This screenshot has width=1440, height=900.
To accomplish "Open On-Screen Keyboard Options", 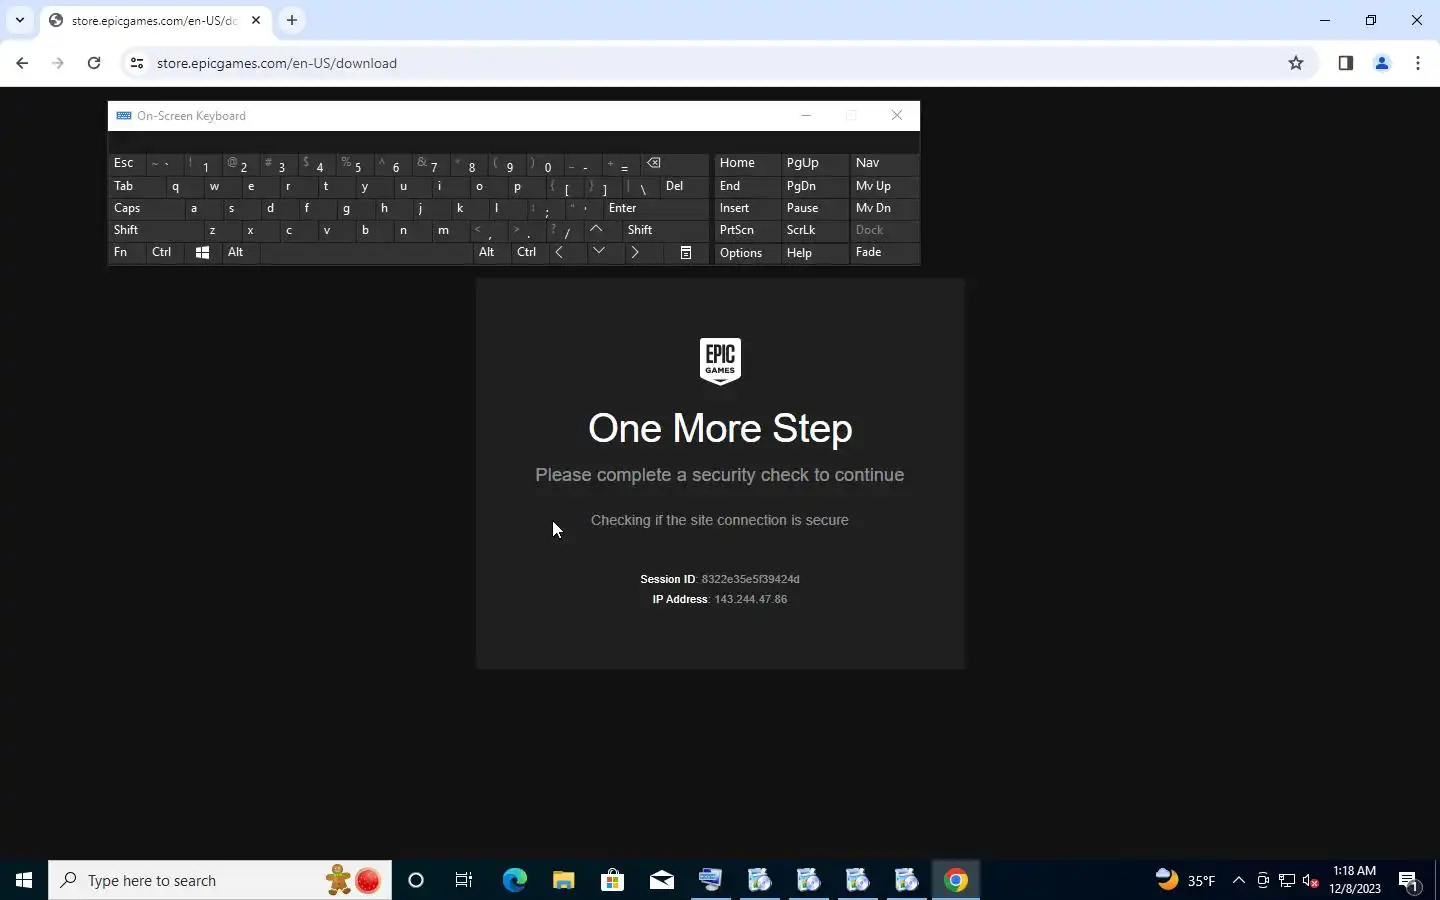I will point(746,253).
